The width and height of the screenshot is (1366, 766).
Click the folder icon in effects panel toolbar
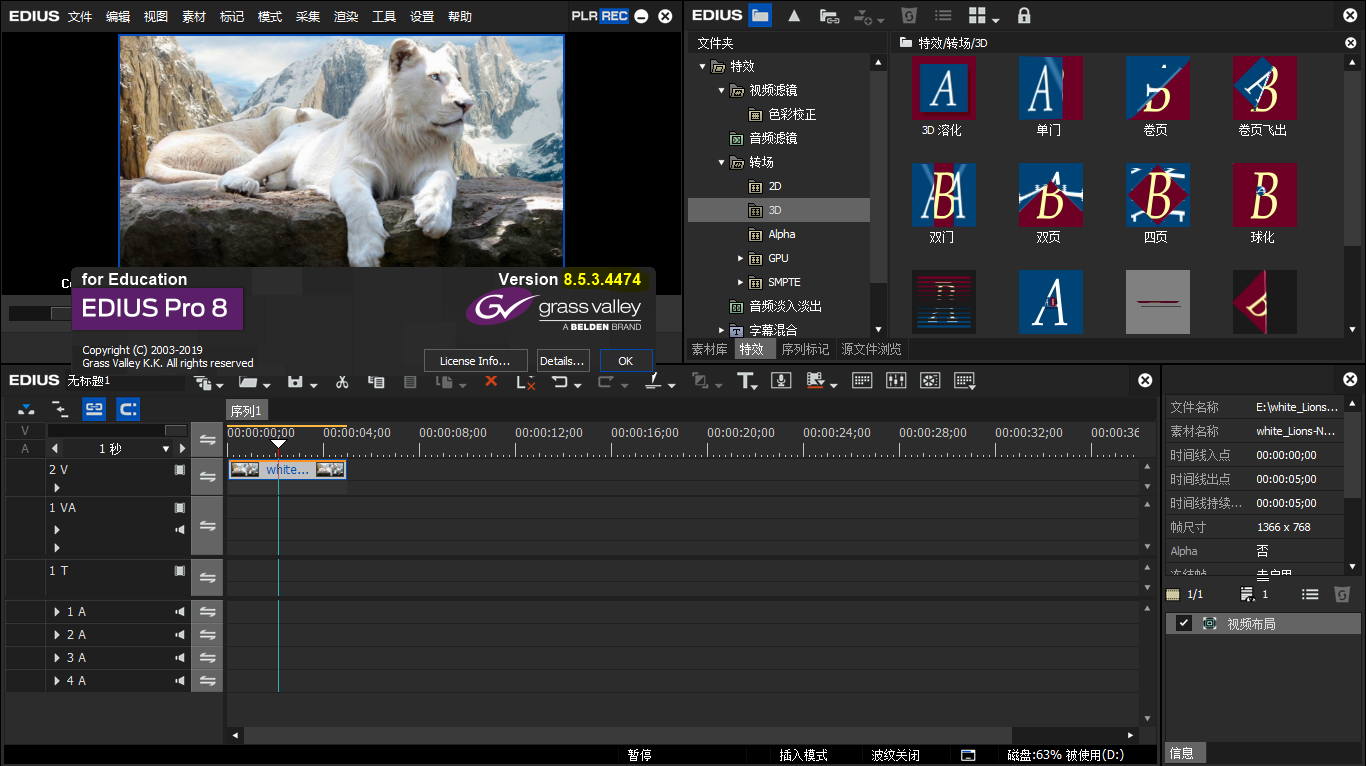point(760,15)
